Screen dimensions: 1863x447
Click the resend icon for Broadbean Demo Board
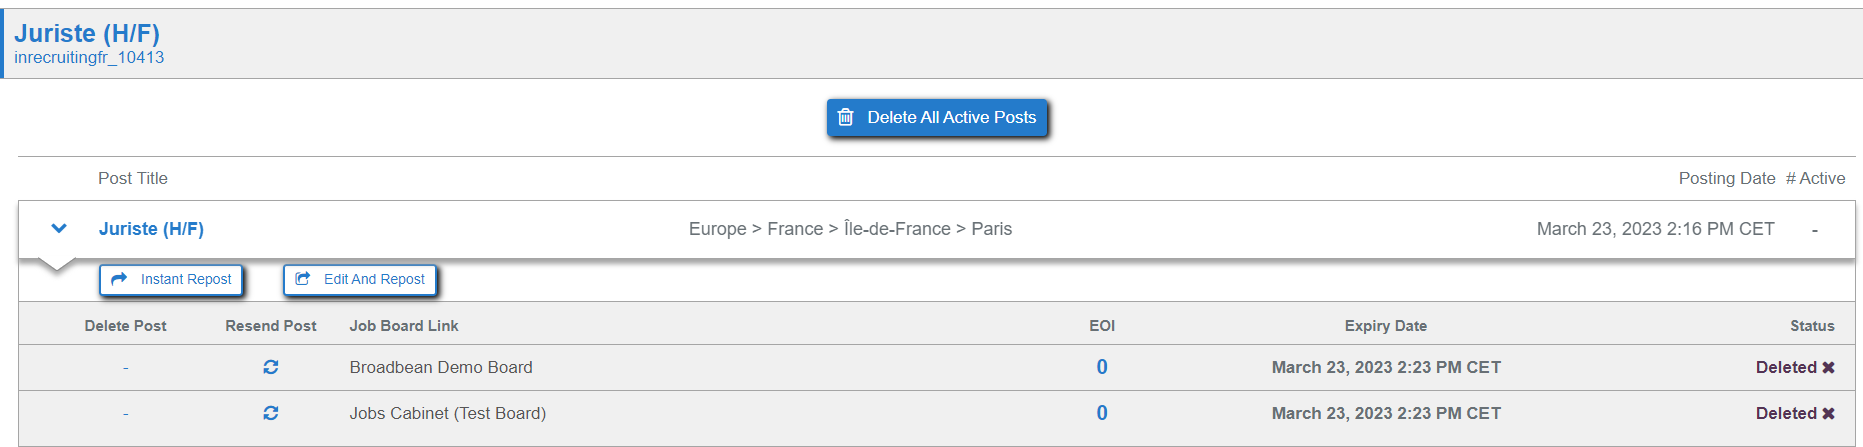pyautogui.click(x=271, y=367)
